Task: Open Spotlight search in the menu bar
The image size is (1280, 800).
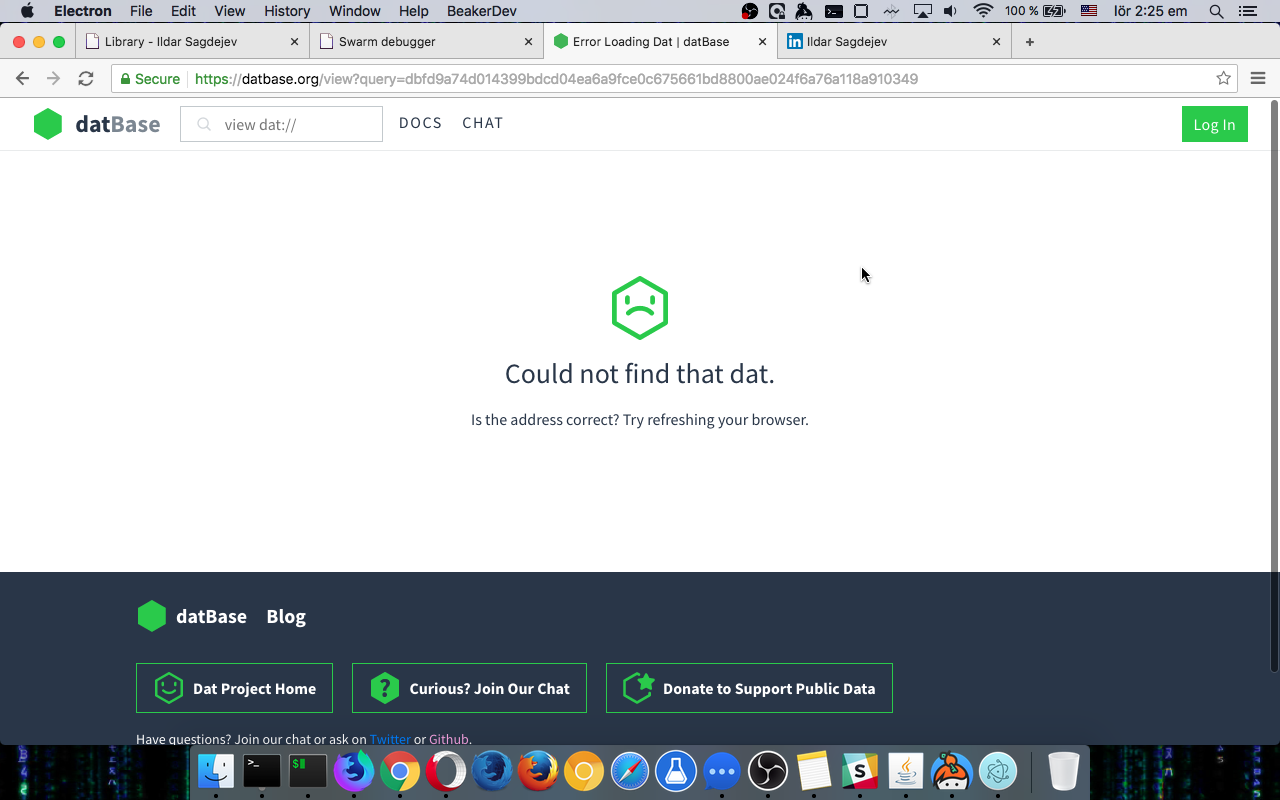Action: pos(1214,11)
